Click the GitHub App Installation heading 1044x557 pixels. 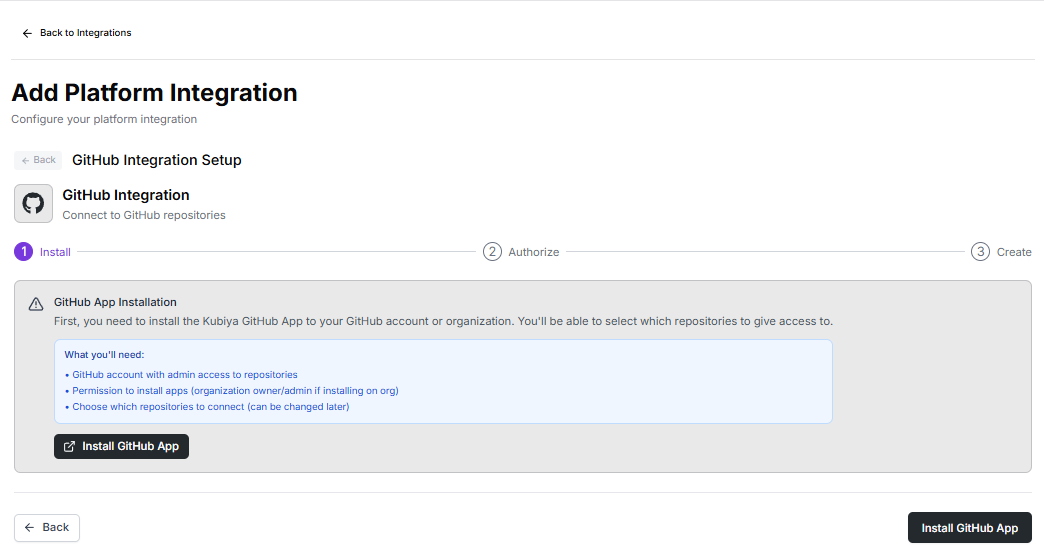click(115, 302)
